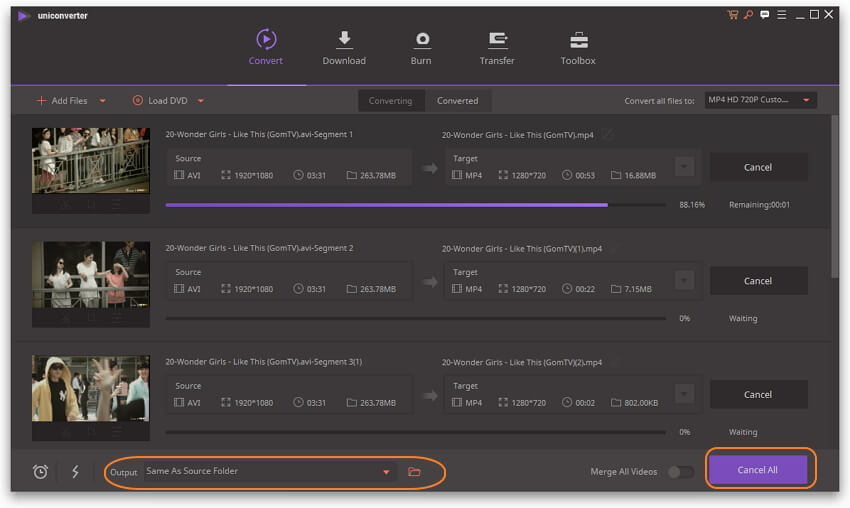Viewport: 850px width, 508px height.
Task: Click the Merge All Videos label
Action: pos(623,472)
